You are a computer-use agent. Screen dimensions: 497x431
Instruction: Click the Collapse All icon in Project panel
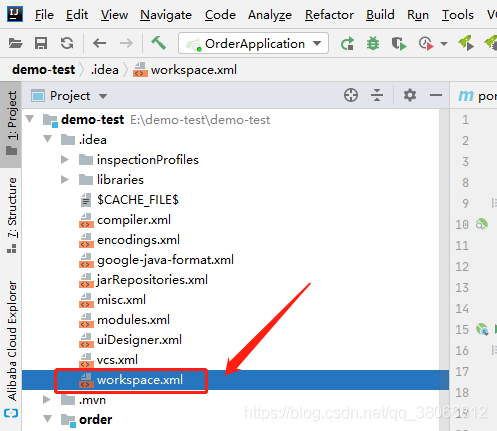point(377,95)
